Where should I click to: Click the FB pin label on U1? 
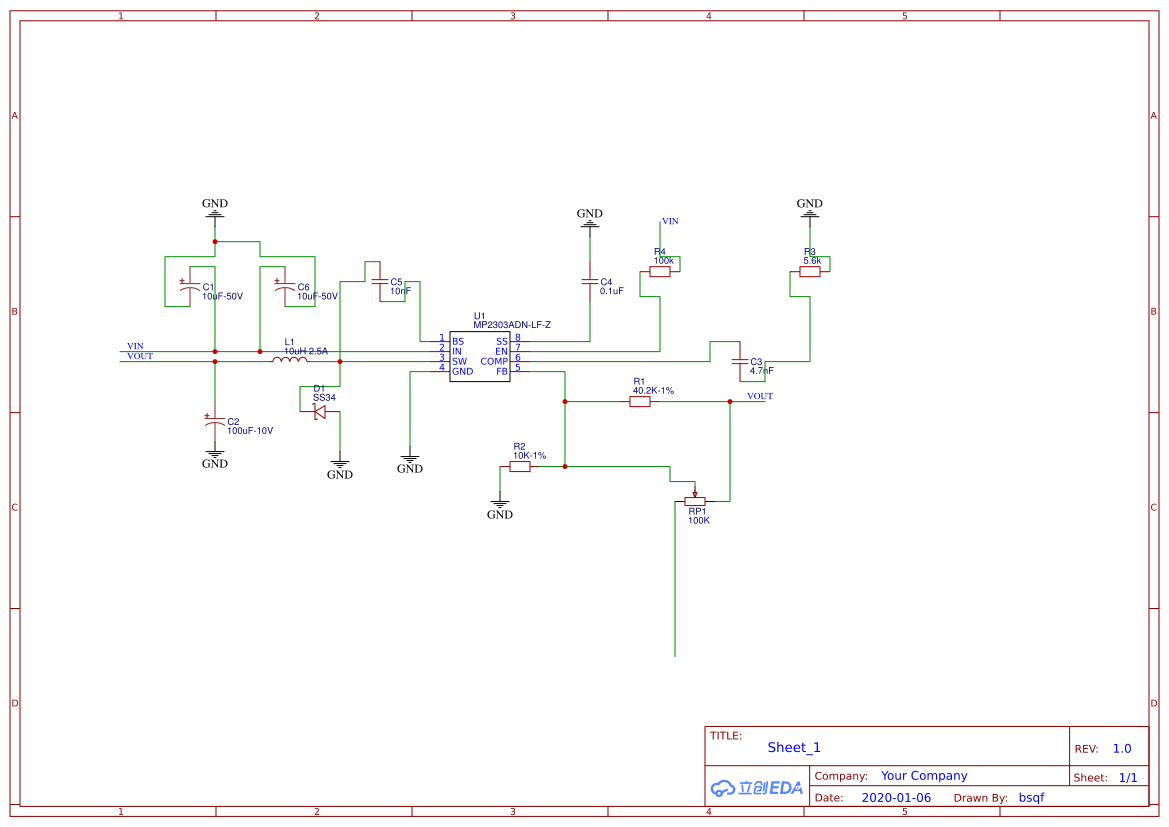(x=502, y=371)
